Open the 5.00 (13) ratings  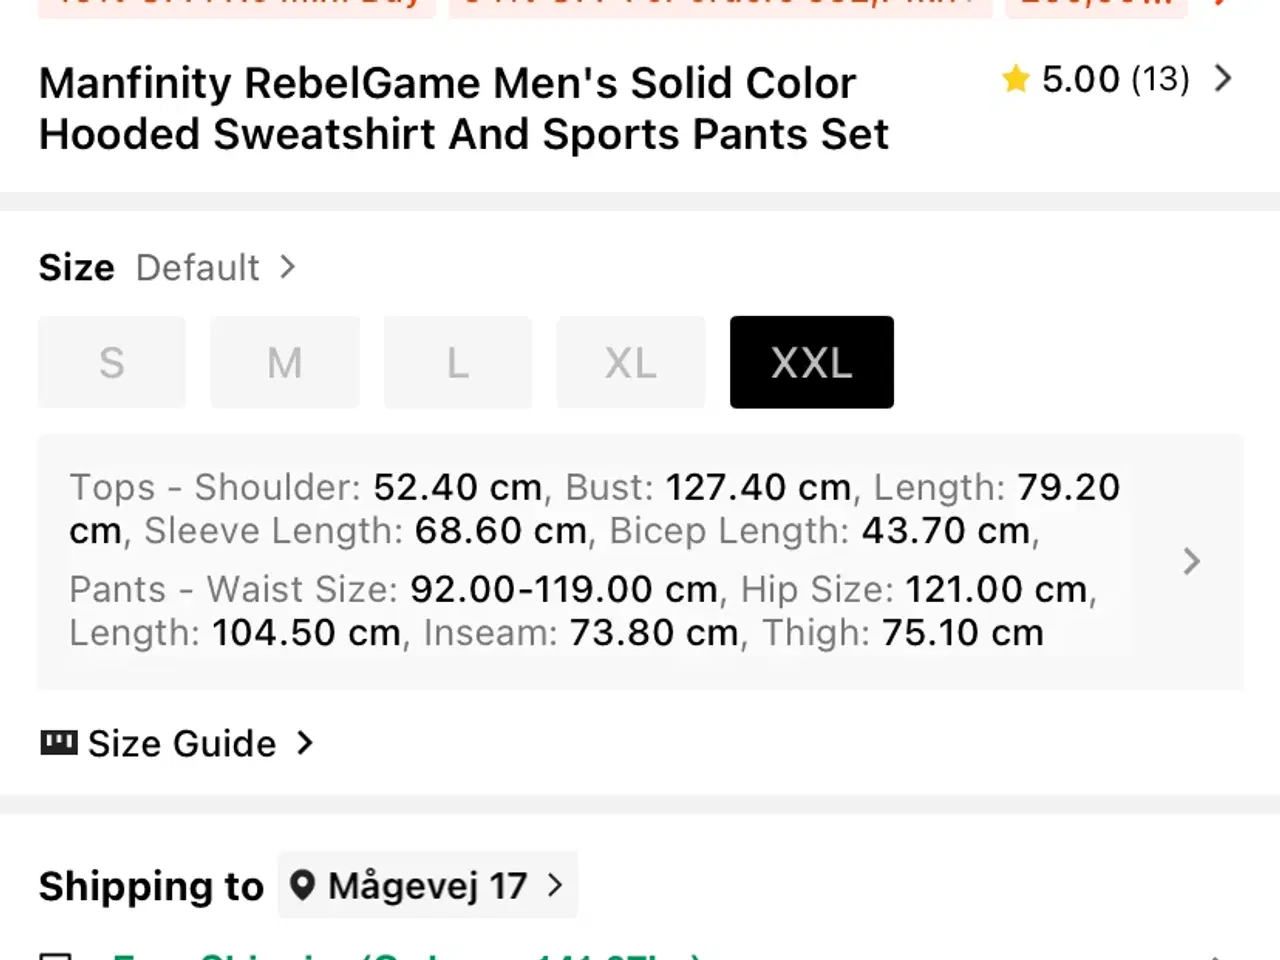(1115, 79)
